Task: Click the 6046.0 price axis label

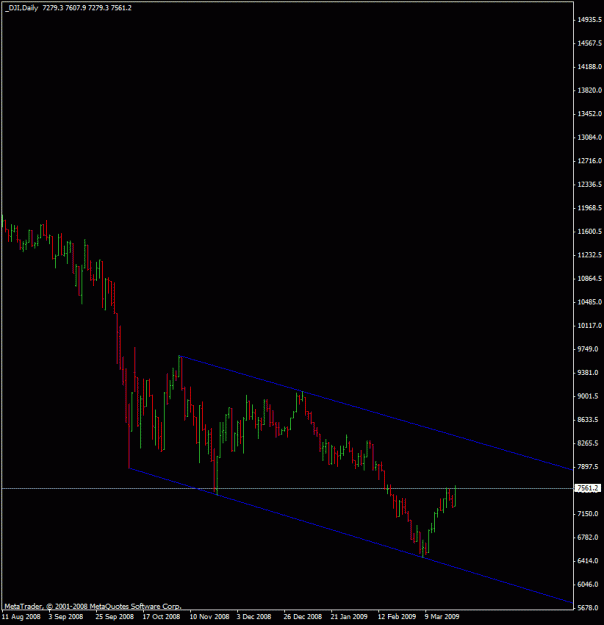Action: click(588, 584)
